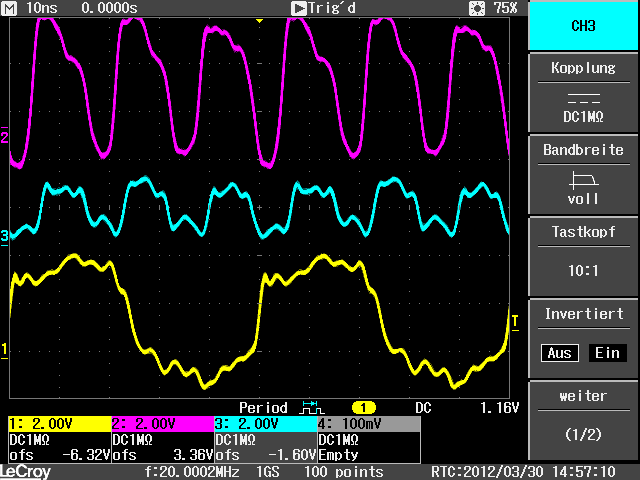This screenshot has width=640, height=480.
Task: Select the 1GS sample rate readout
Action: point(267,472)
